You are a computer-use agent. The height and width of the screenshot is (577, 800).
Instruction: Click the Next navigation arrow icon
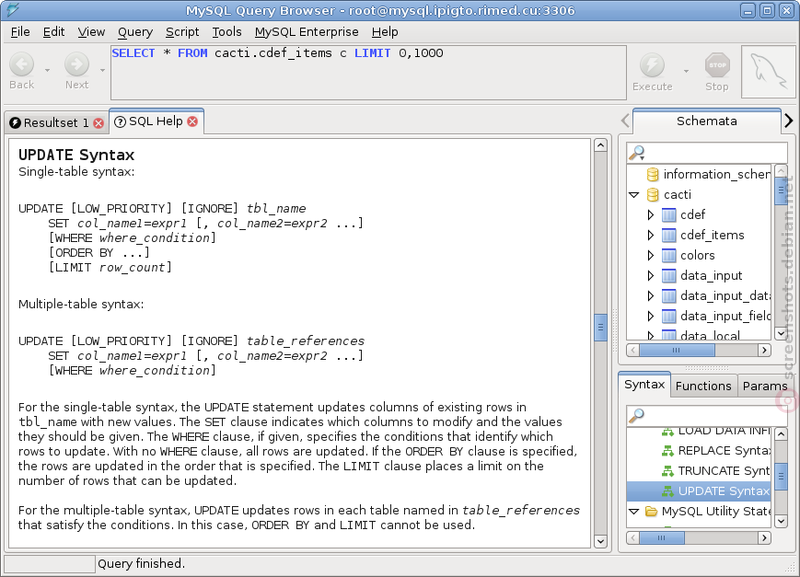pos(77,64)
